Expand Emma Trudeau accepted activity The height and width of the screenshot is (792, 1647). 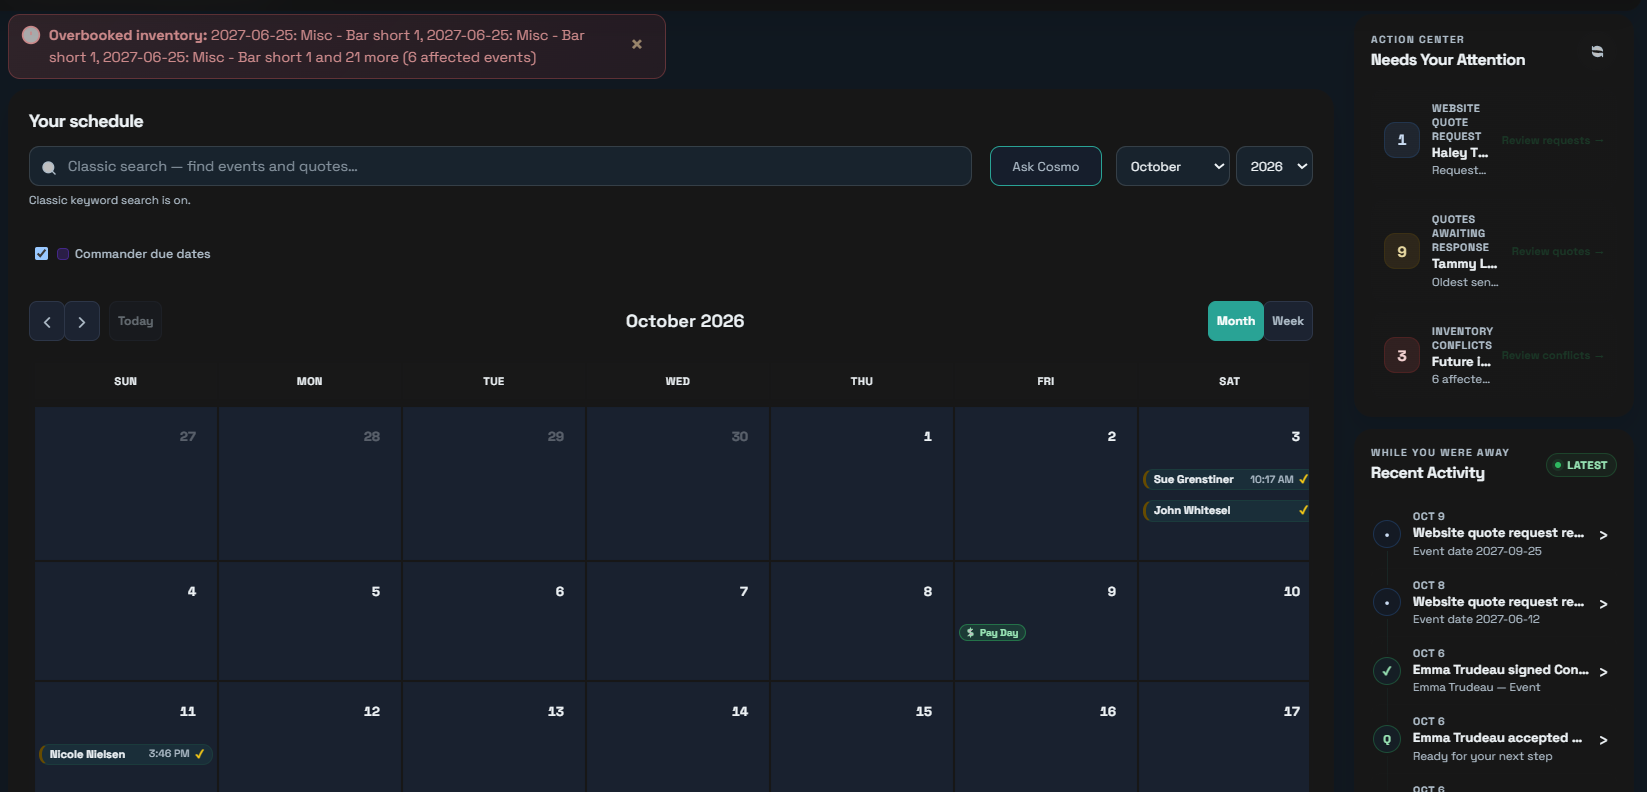pos(1603,740)
